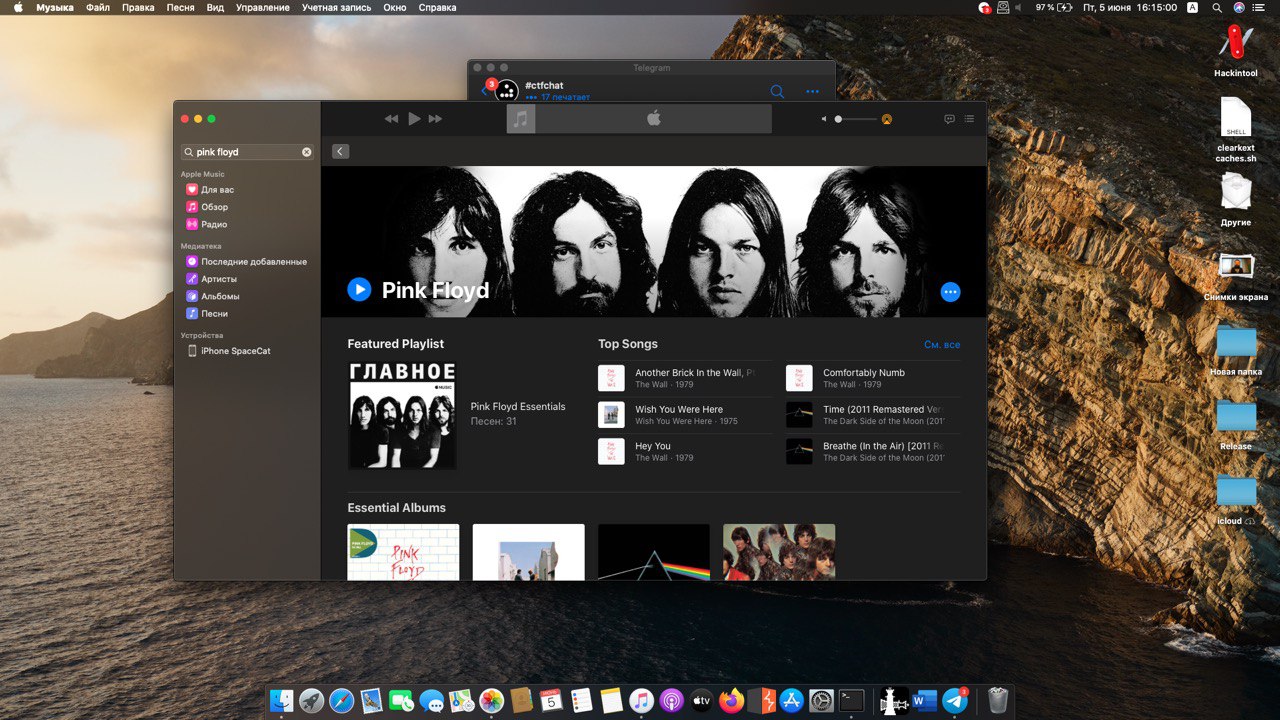The image size is (1280, 720).
Task: Open Dark Side of the Moon prism album
Action: click(654, 552)
